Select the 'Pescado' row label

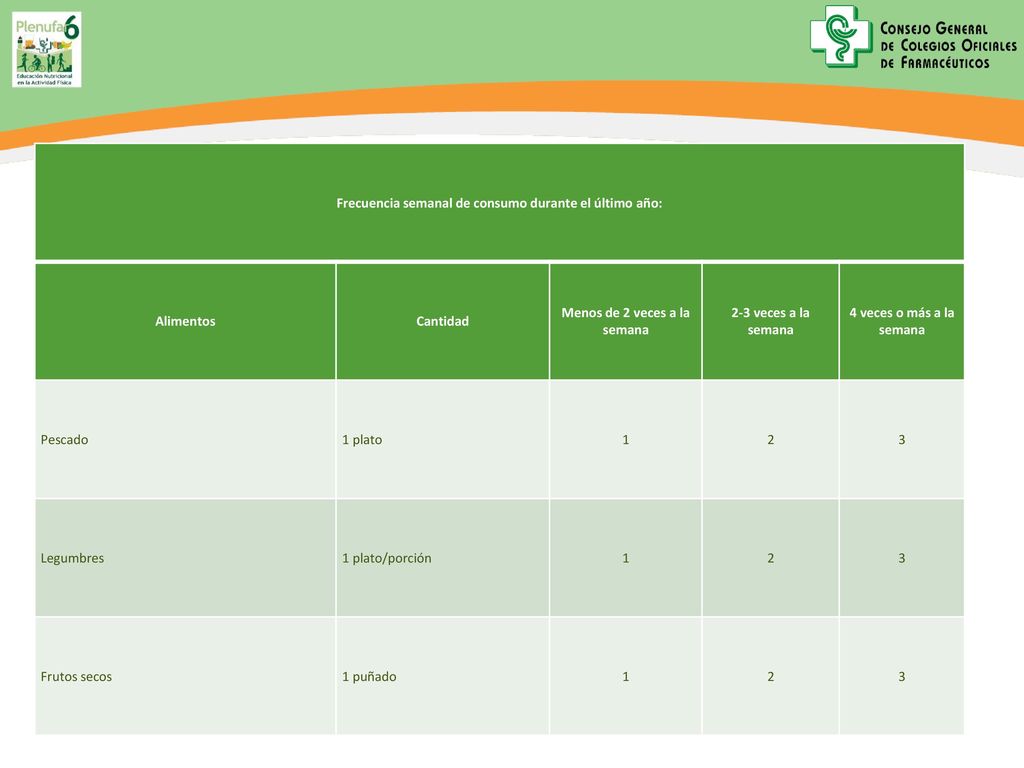coord(65,440)
